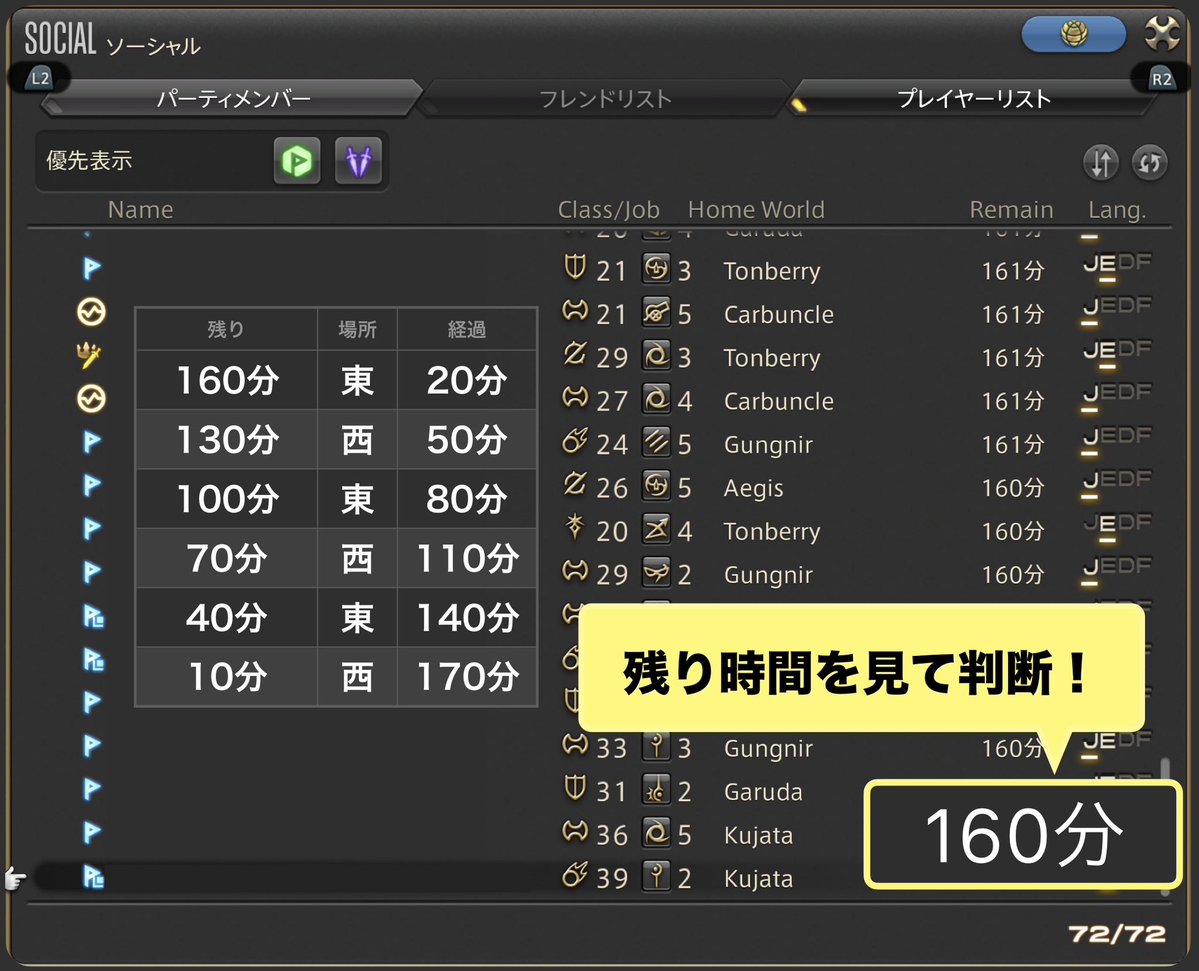The width and height of the screenshot is (1199, 971).
Task: Click the Name column header
Action: (x=141, y=209)
